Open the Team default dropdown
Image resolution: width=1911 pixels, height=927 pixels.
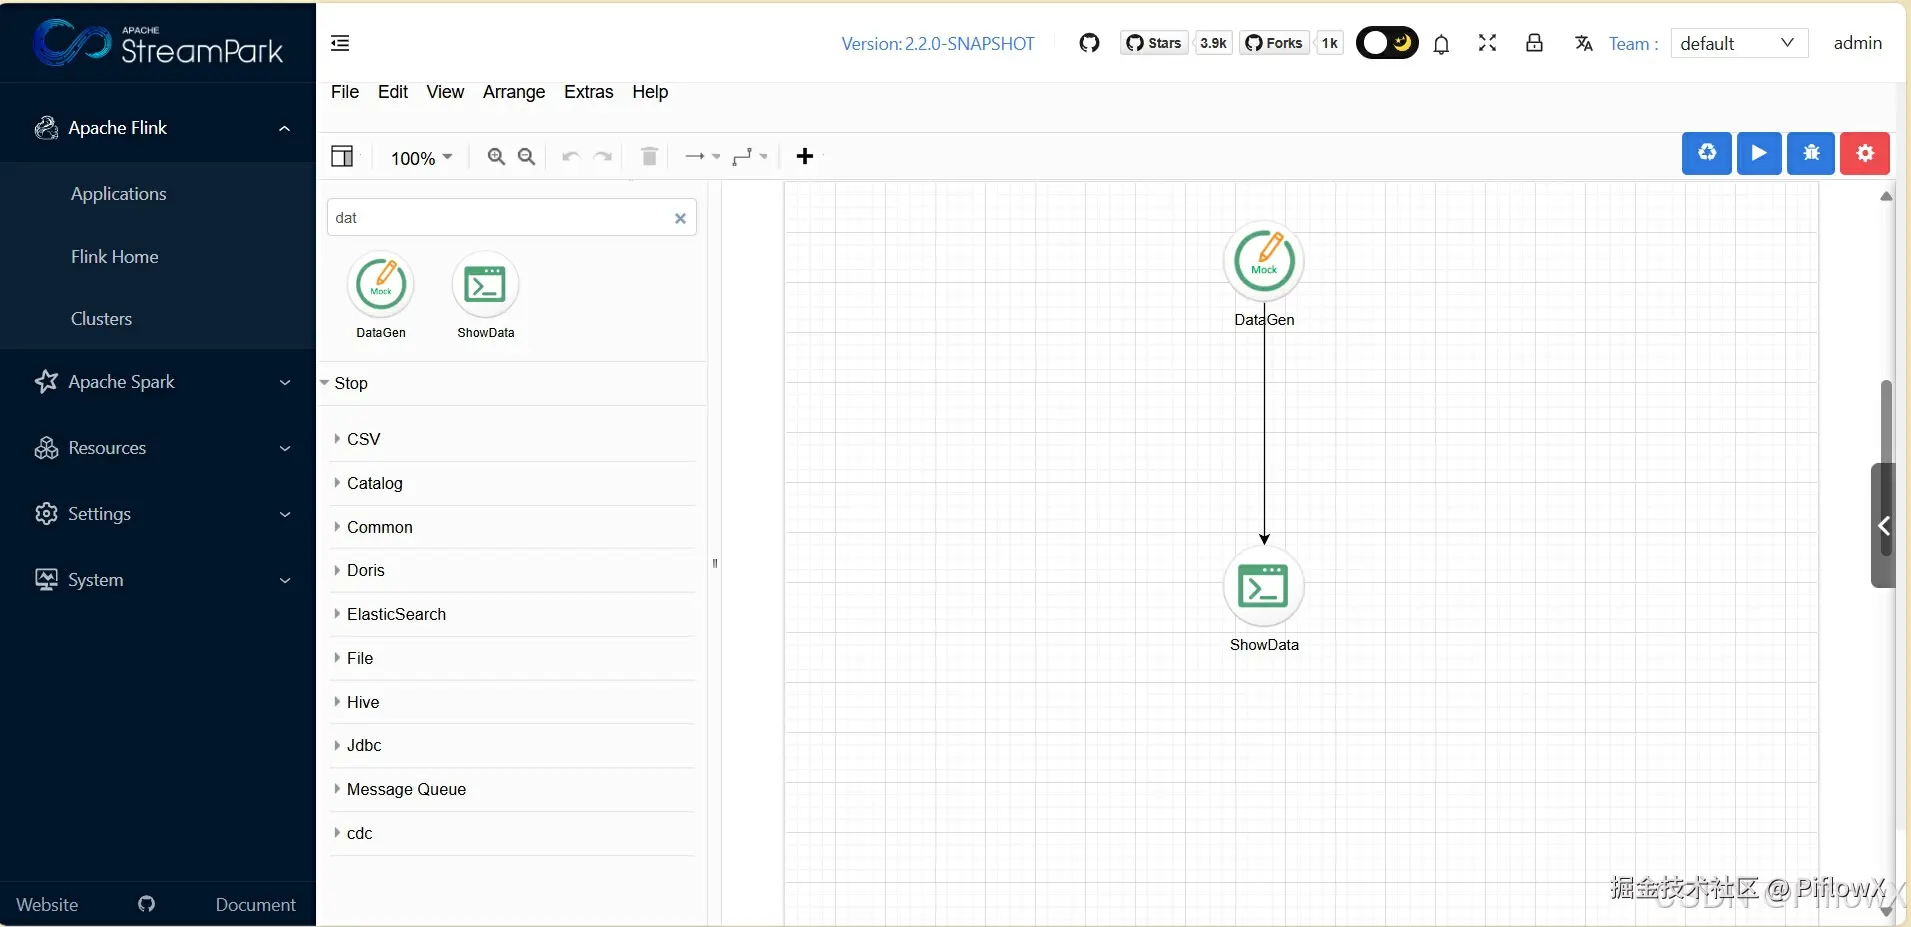(x=1739, y=43)
